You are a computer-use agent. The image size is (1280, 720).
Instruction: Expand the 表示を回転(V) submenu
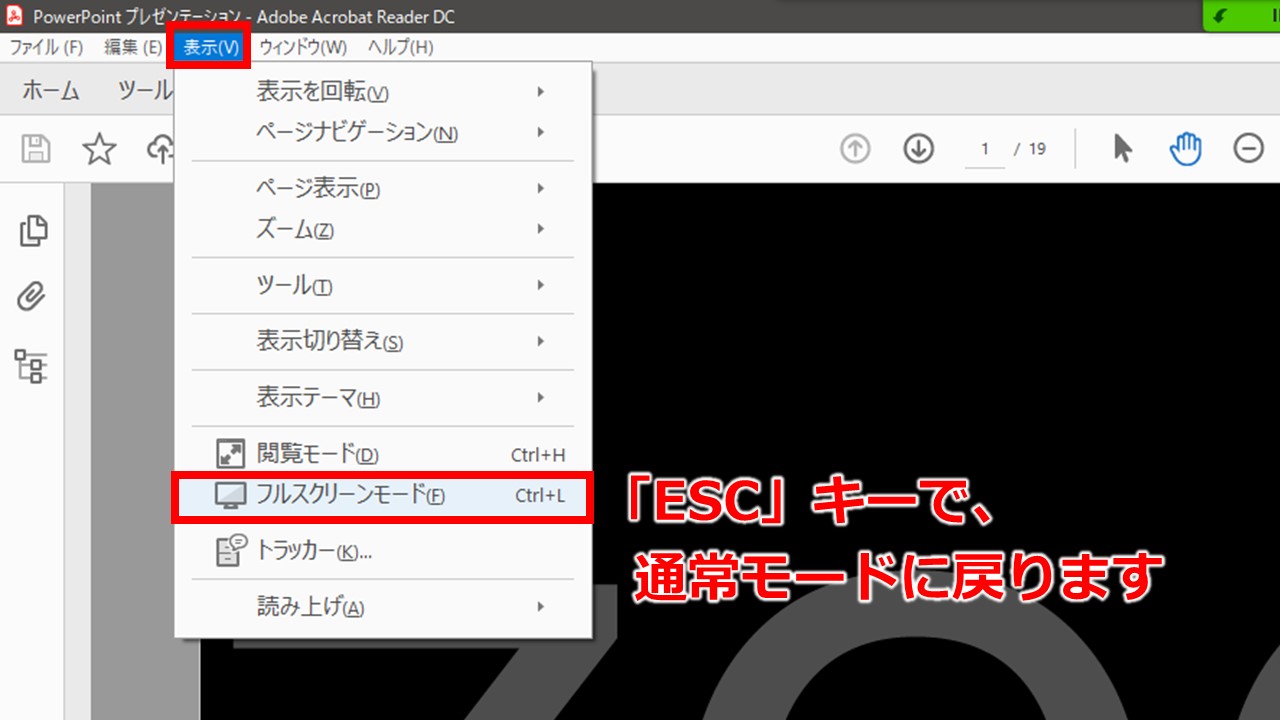pos(383,92)
